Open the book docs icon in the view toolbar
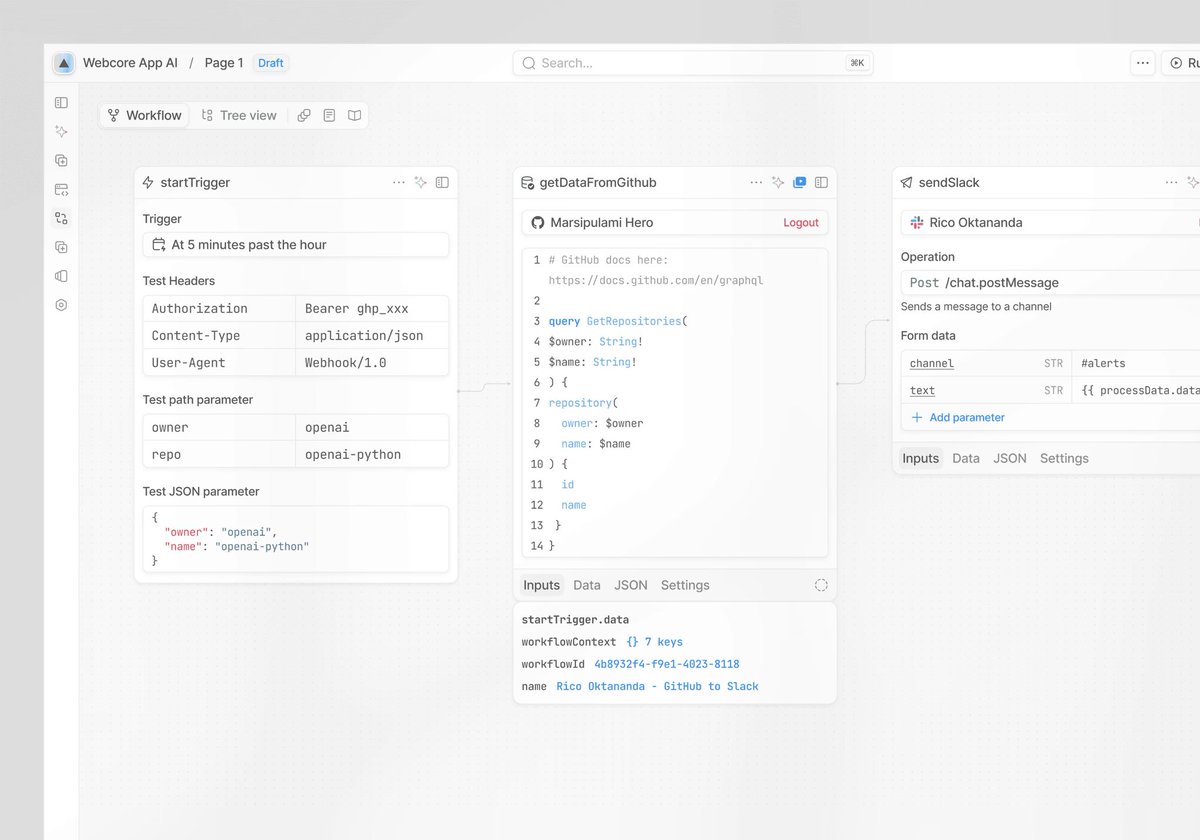The height and width of the screenshot is (840, 1200). tap(354, 116)
